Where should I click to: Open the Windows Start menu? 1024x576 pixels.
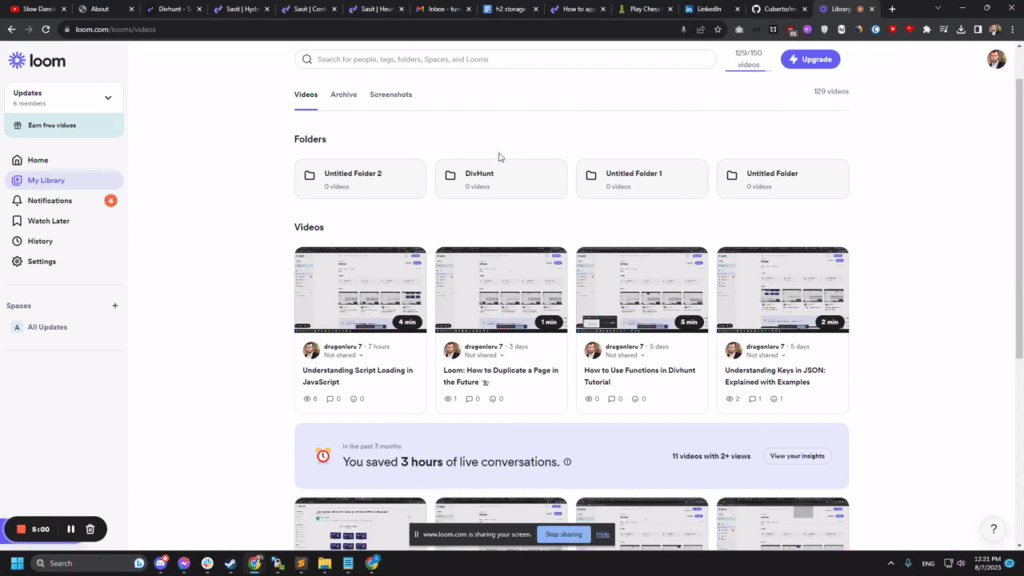(17, 563)
